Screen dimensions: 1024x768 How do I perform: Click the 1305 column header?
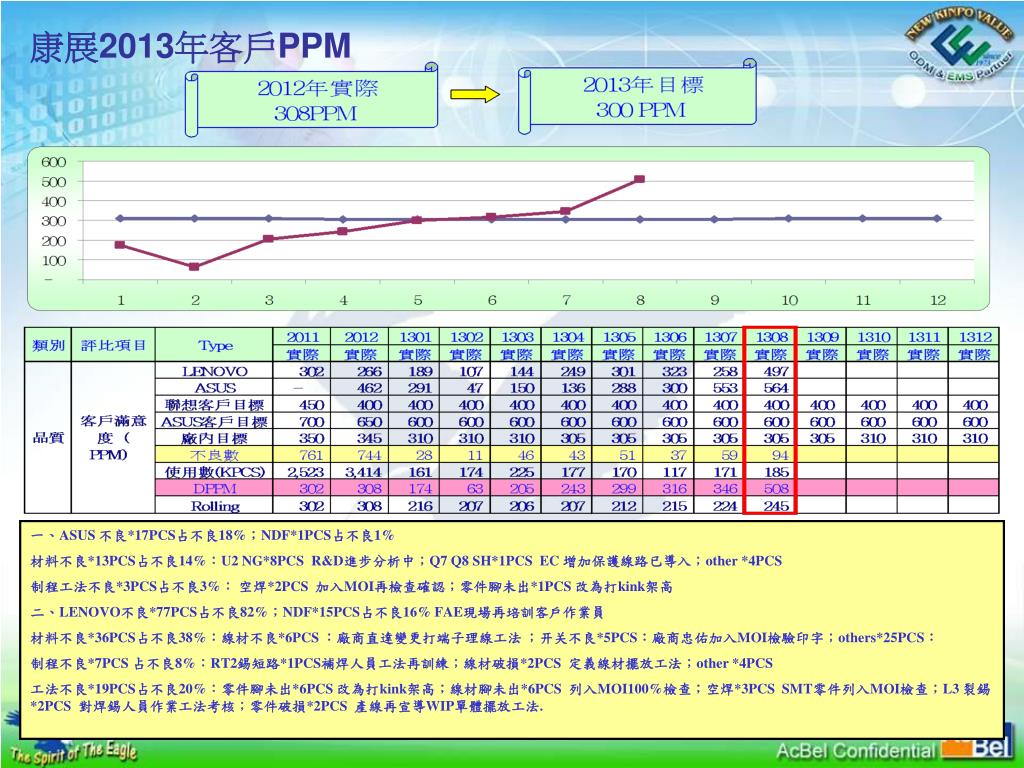point(618,337)
